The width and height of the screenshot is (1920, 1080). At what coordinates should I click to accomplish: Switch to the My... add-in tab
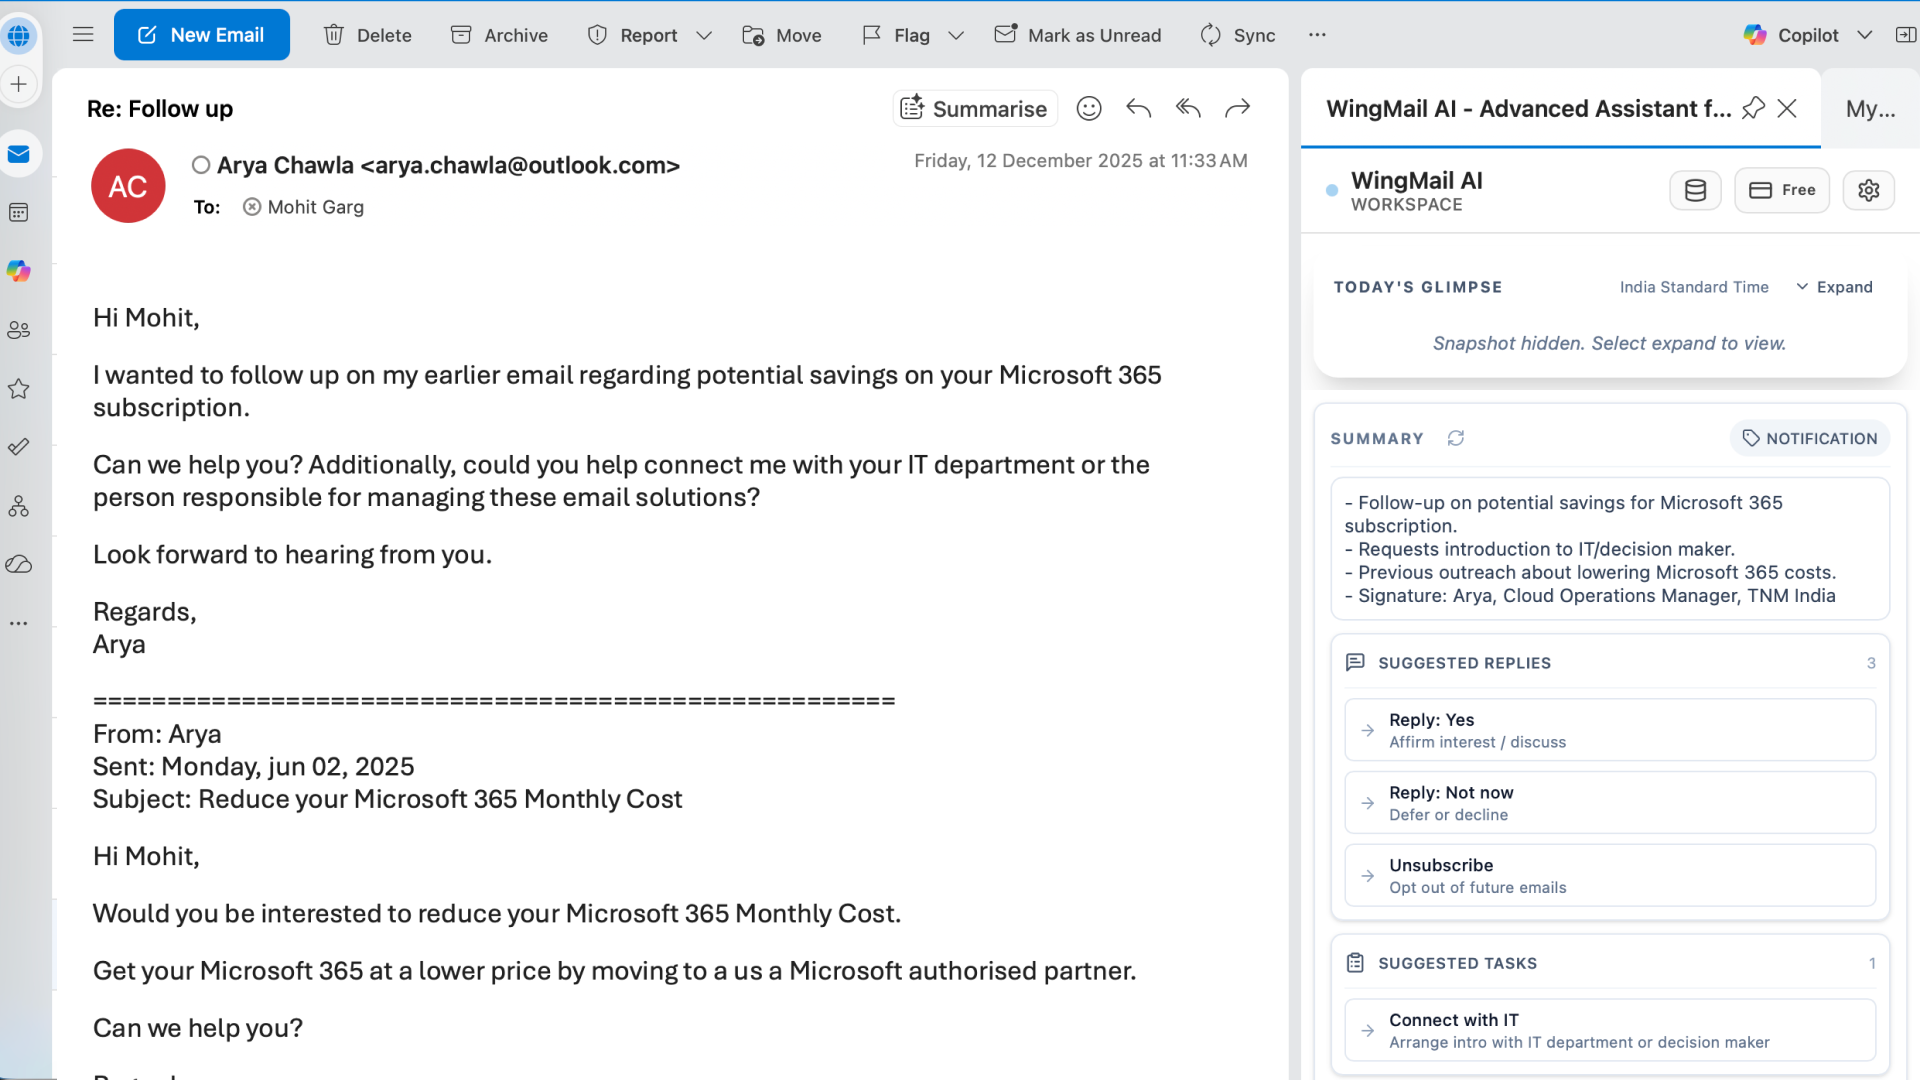[1870, 108]
